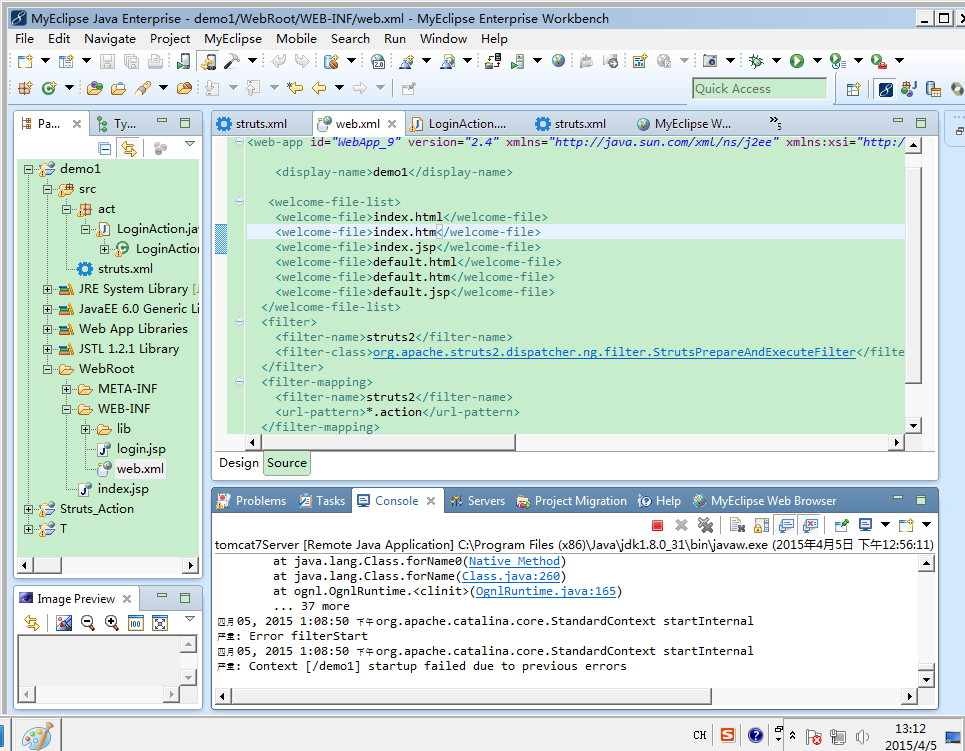965x751 pixels.
Task: Click the Debug bug icon
Action: [x=756, y=61]
